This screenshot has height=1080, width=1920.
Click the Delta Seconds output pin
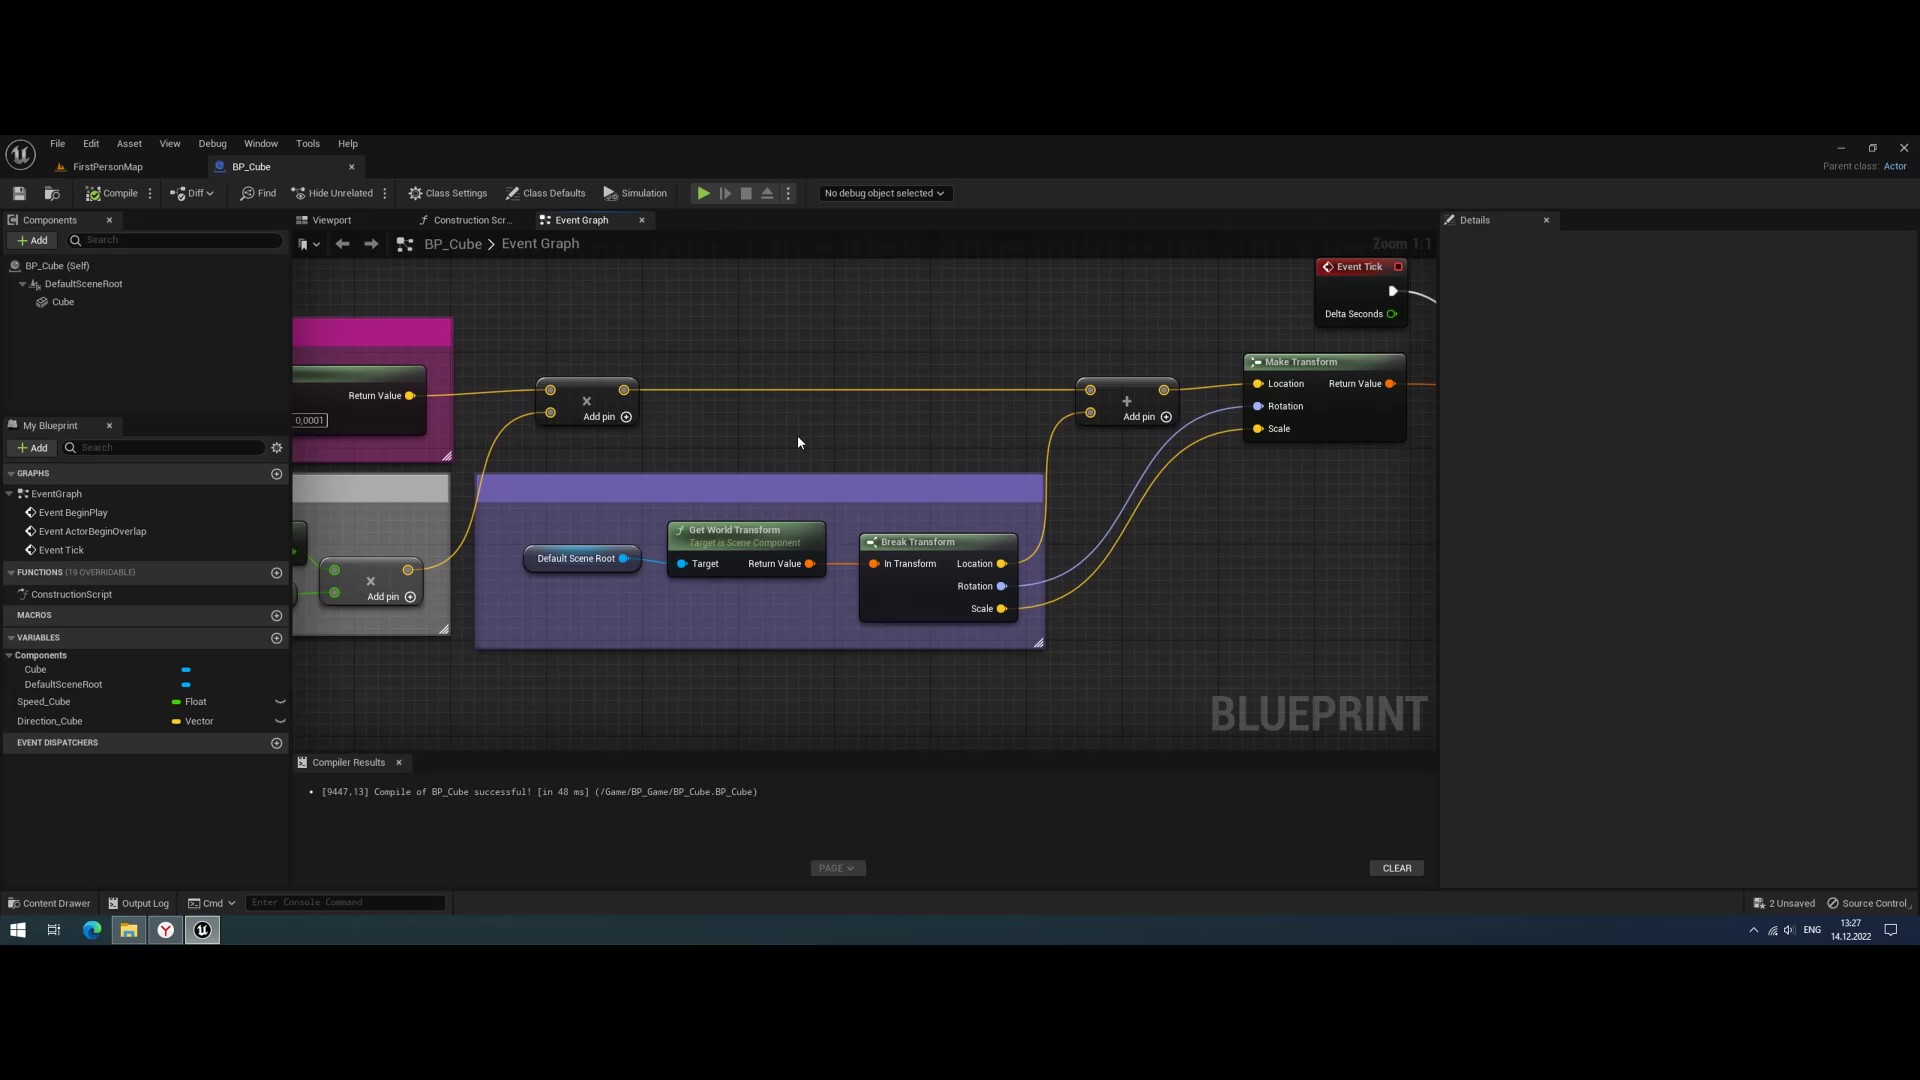1393,313
